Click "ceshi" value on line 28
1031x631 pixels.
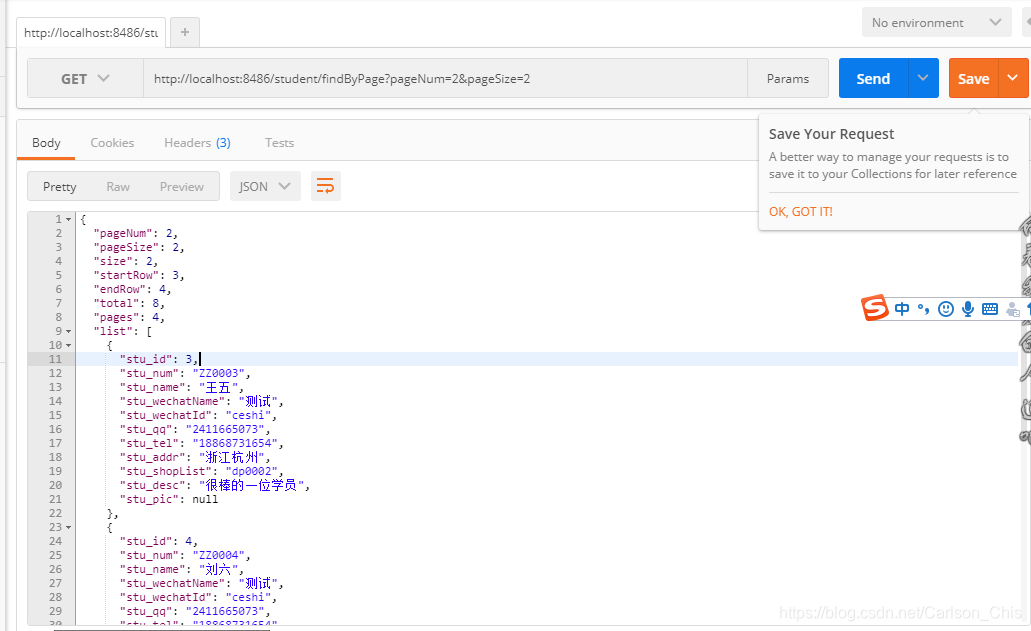pos(248,597)
